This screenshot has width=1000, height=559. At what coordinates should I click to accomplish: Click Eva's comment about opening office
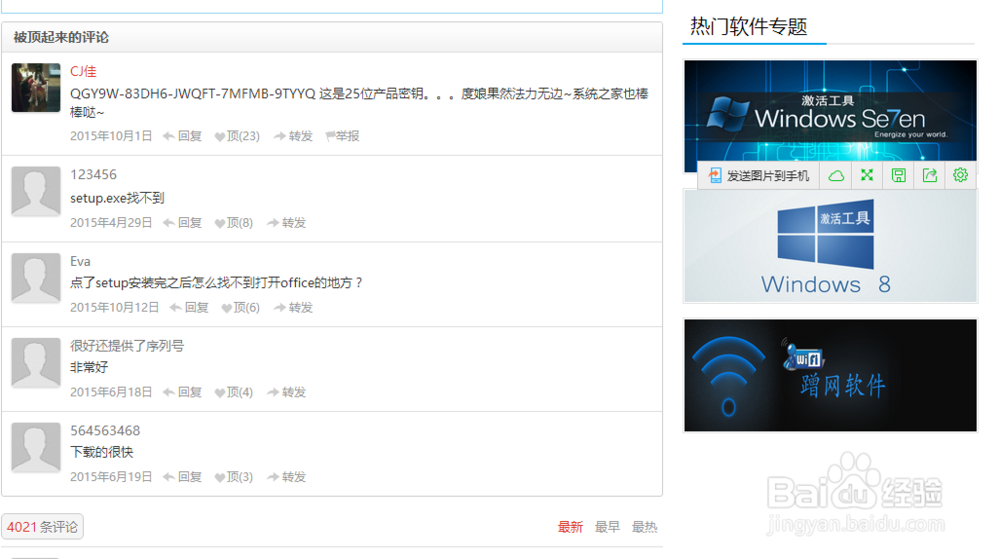[217, 282]
